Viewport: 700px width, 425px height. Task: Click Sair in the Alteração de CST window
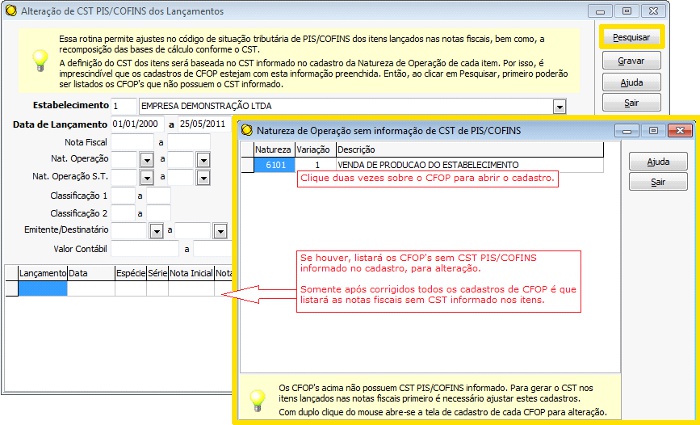[x=631, y=103]
